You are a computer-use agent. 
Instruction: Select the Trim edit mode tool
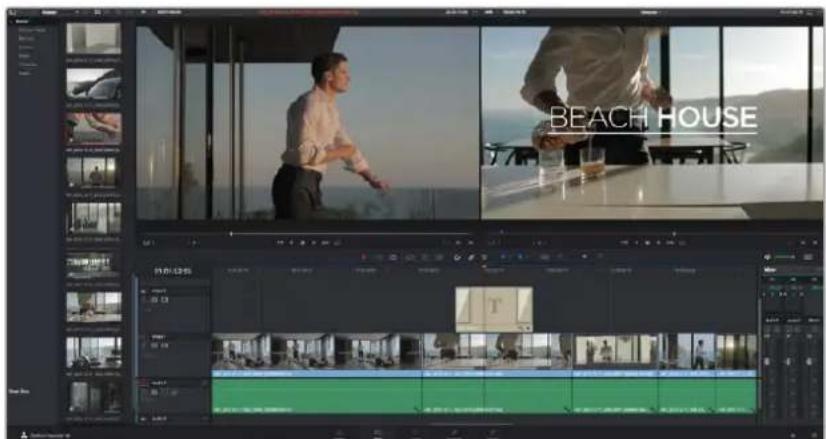pyautogui.click(x=378, y=257)
